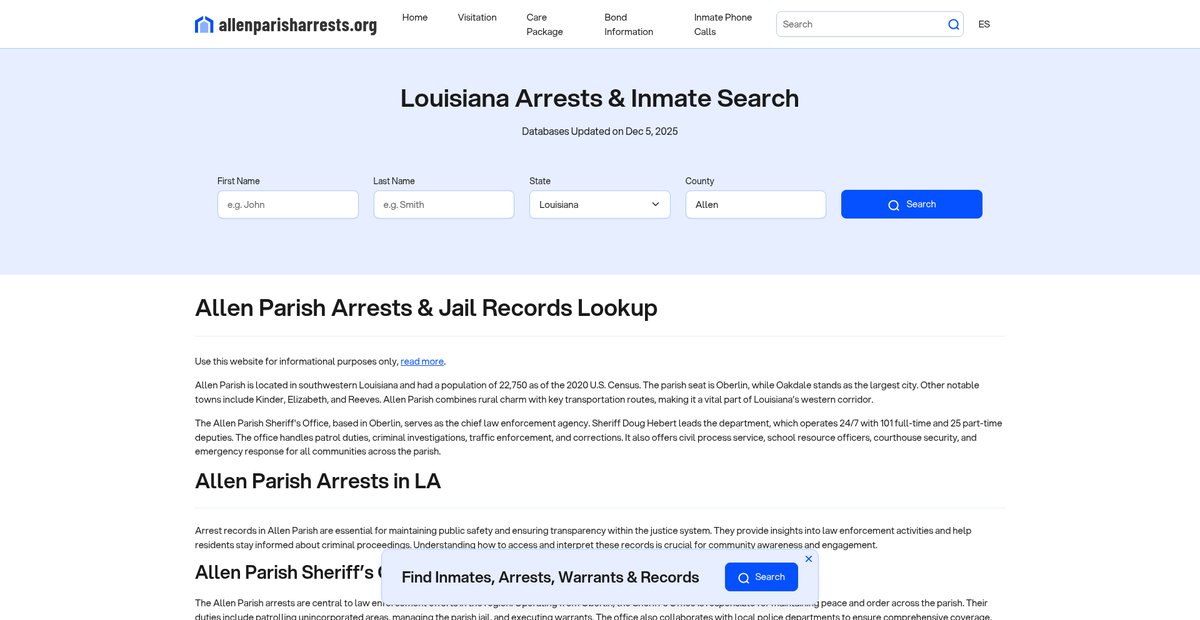Open the Bond Information menu item
1200x620 pixels.
click(629, 24)
